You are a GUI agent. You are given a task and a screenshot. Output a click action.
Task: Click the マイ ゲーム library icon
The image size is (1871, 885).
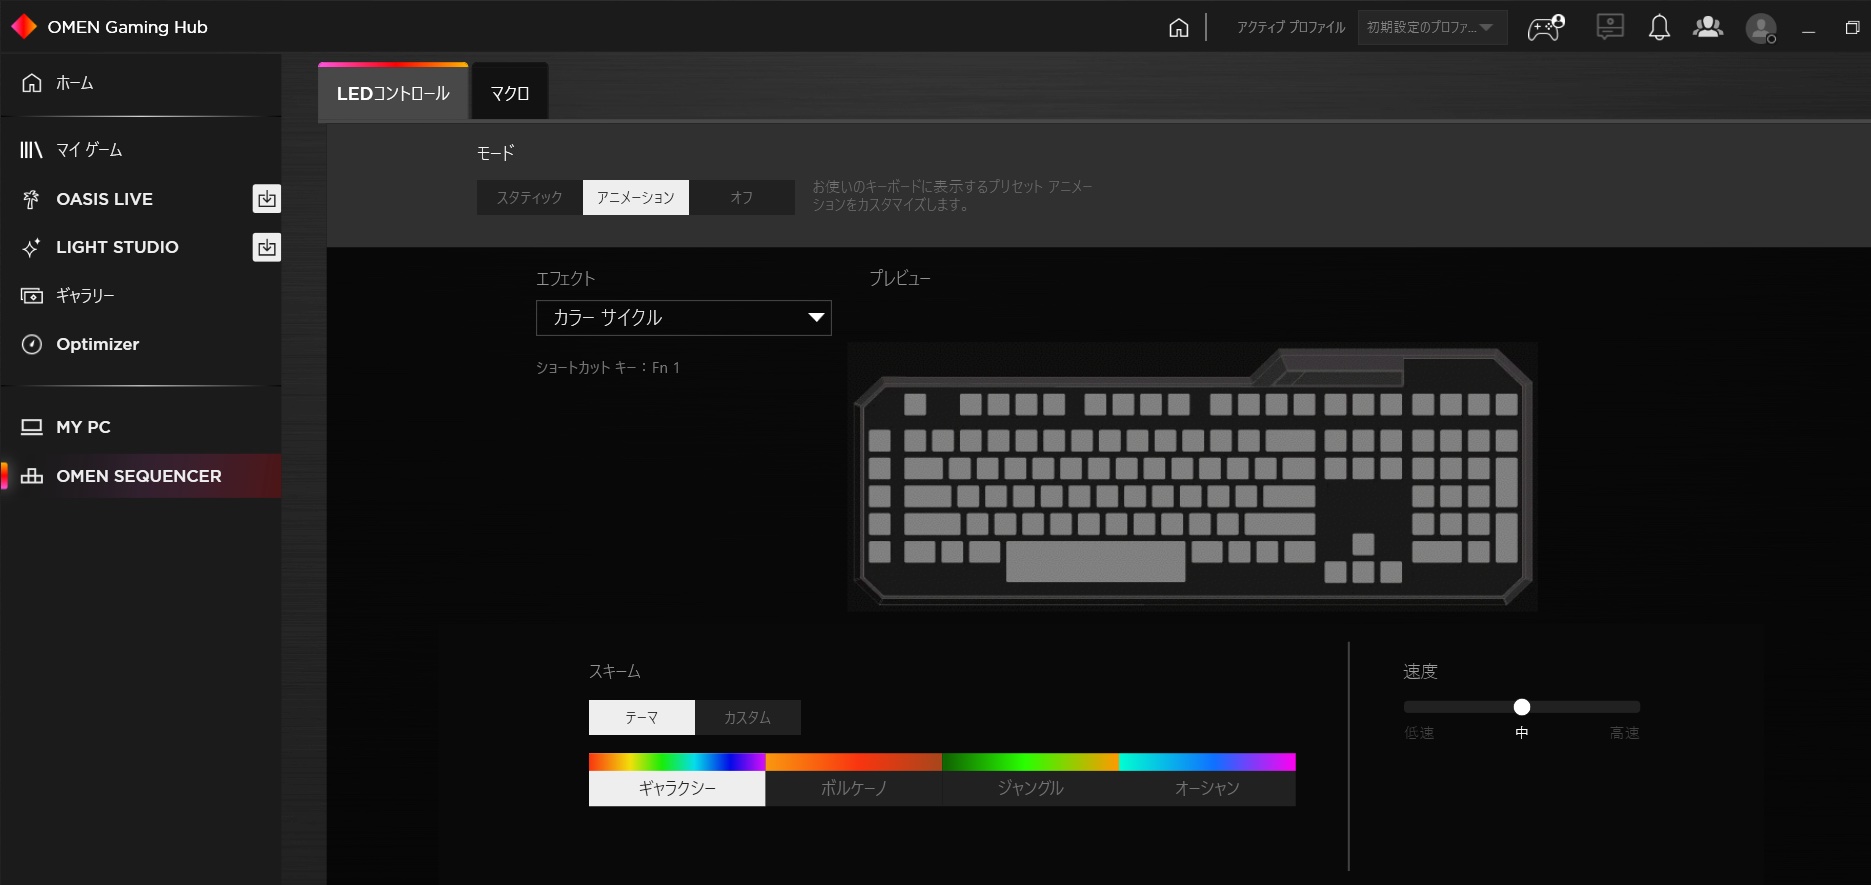(31, 150)
